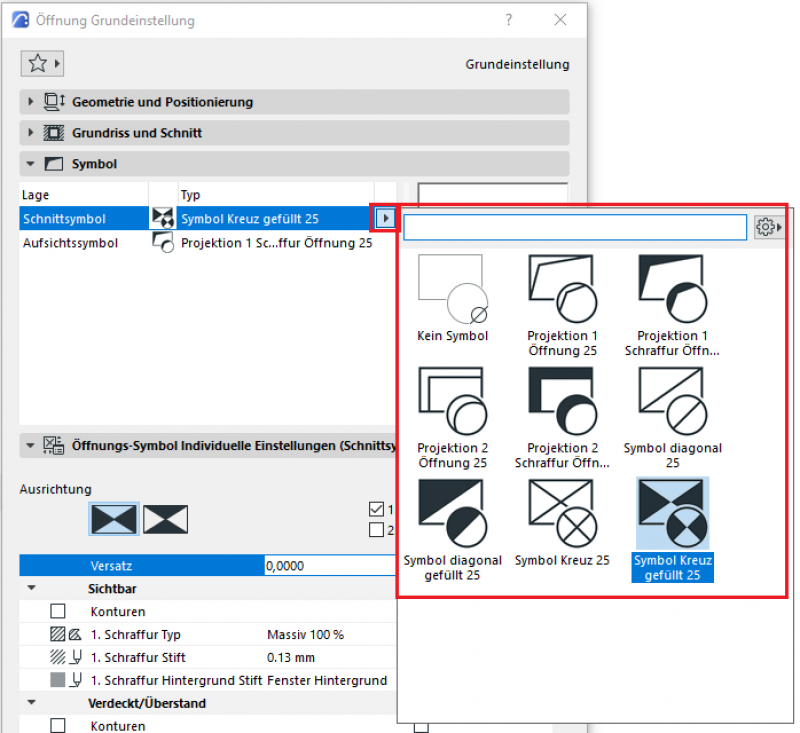Enable Konturen checkbox under Verdeckt/Überstand

(x=58, y=725)
